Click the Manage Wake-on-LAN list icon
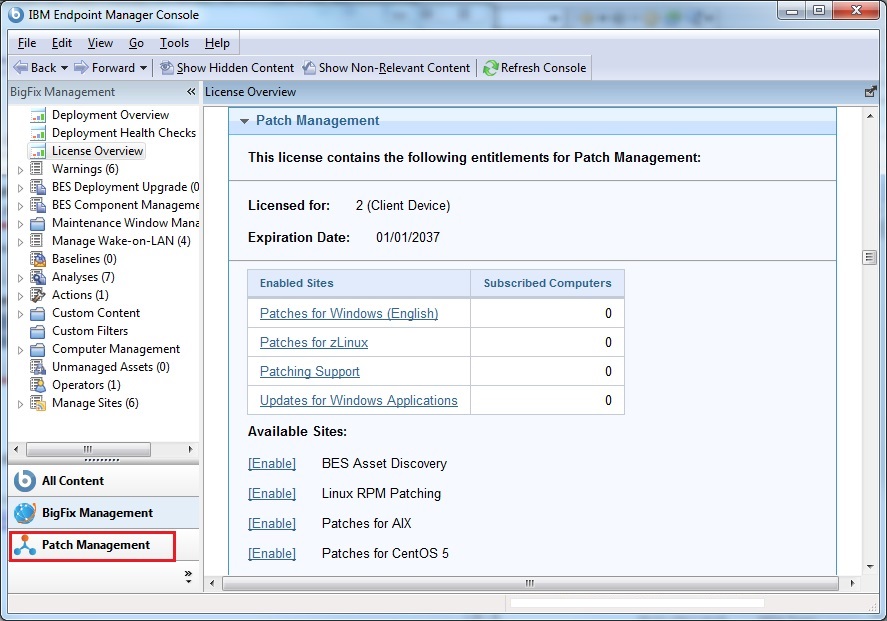Image resolution: width=887 pixels, height=621 pixels. pyautogui.click(x=37, y=241)
